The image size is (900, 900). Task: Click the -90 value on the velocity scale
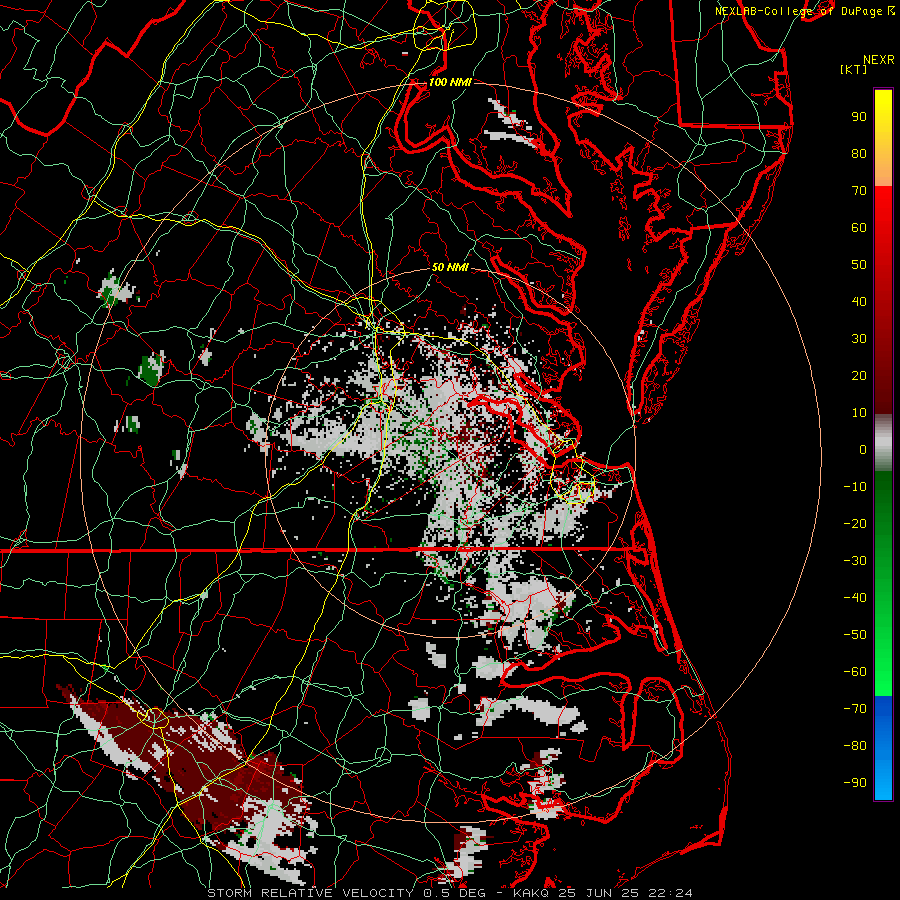click(x=855, y=783)
